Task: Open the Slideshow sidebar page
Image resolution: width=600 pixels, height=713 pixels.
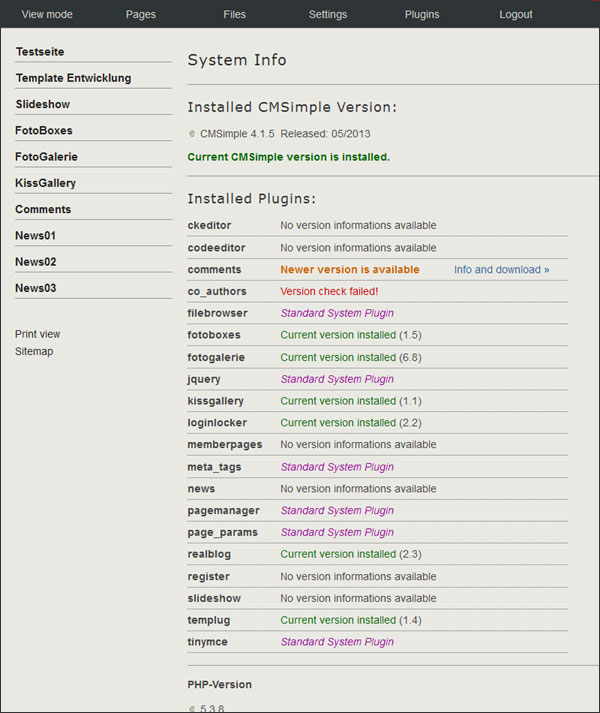Action: coord(43,105)
